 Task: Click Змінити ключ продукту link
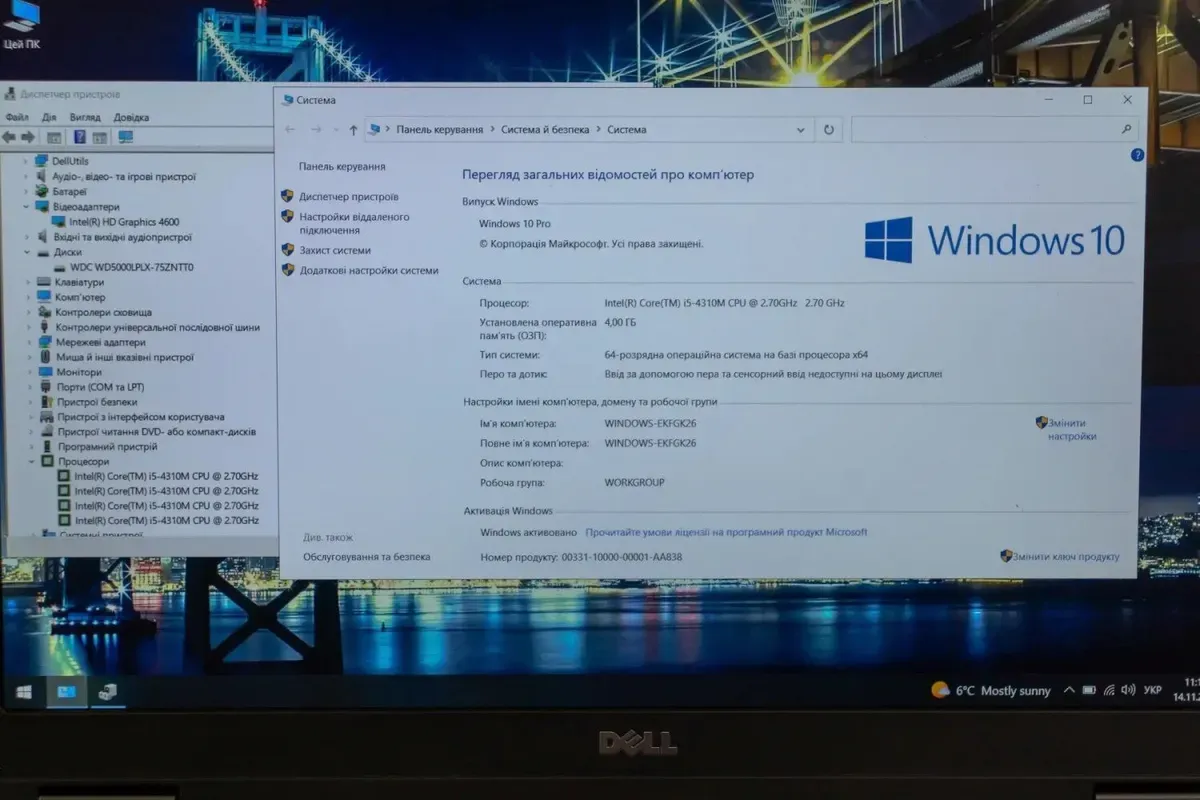1066,557
